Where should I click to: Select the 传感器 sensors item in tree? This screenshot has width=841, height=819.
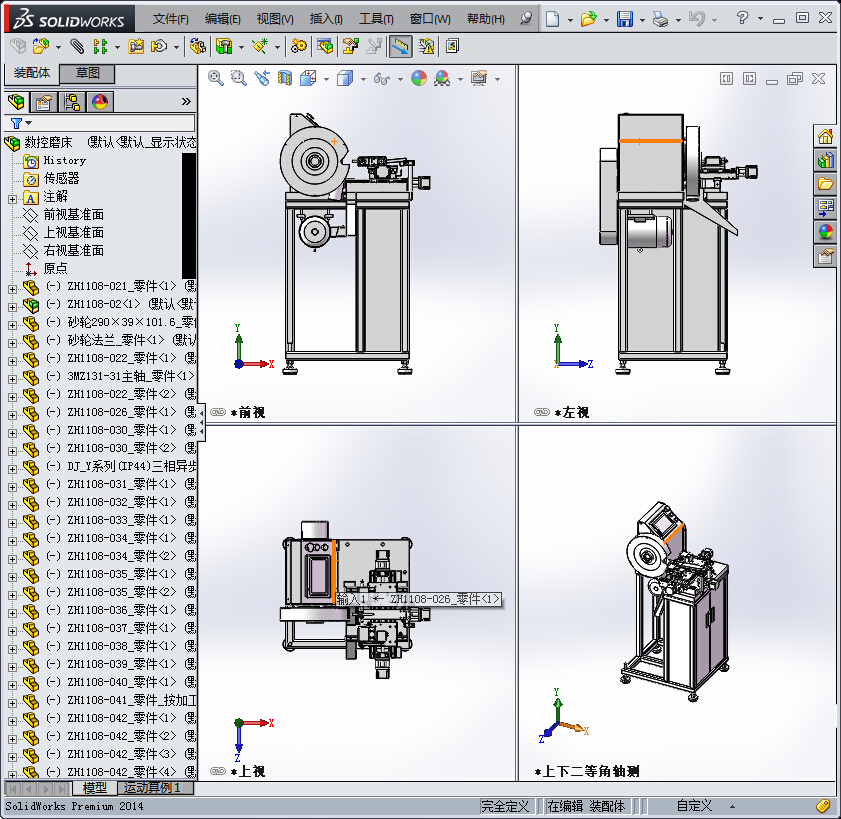coord(61,178)
